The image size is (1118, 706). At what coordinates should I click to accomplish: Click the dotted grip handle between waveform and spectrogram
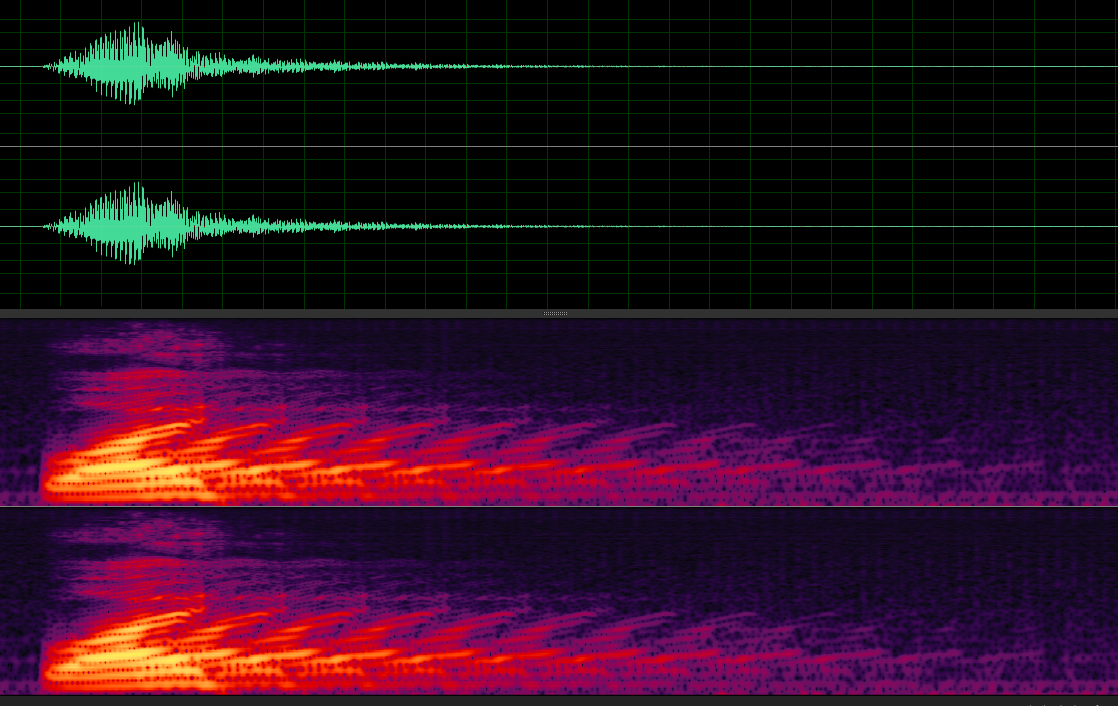555,313
